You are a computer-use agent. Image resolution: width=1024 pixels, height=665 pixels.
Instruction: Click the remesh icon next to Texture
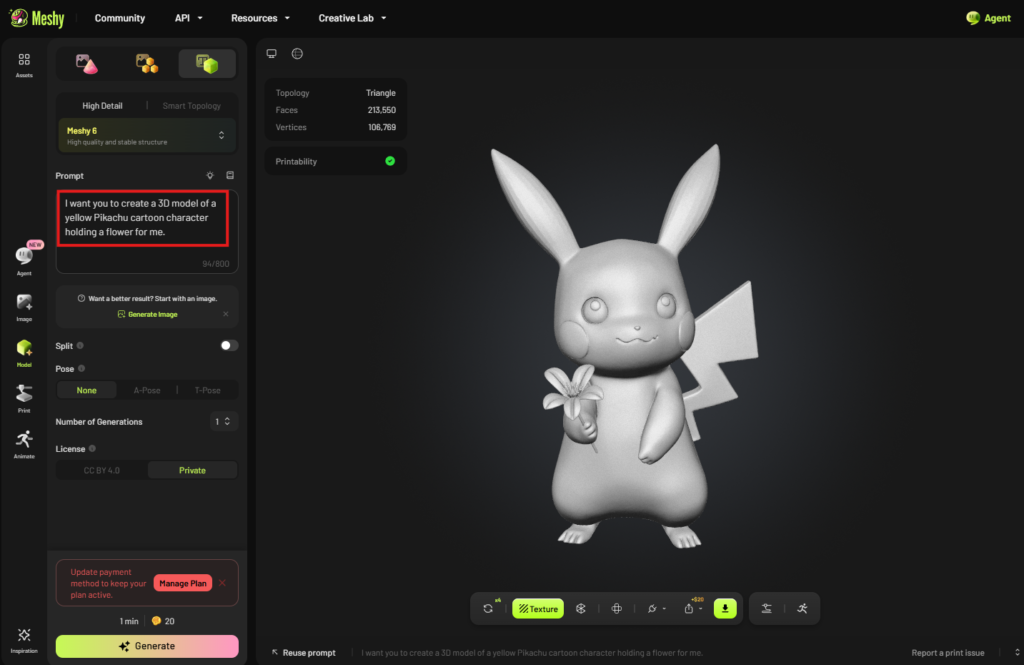[581, 608]
